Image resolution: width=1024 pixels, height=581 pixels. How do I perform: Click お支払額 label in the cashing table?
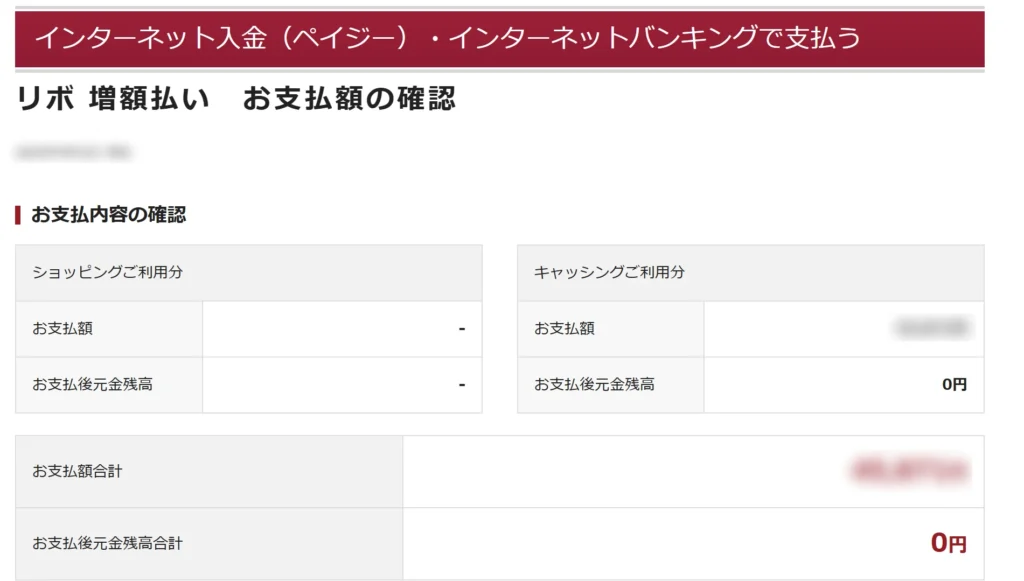(564, 328)
